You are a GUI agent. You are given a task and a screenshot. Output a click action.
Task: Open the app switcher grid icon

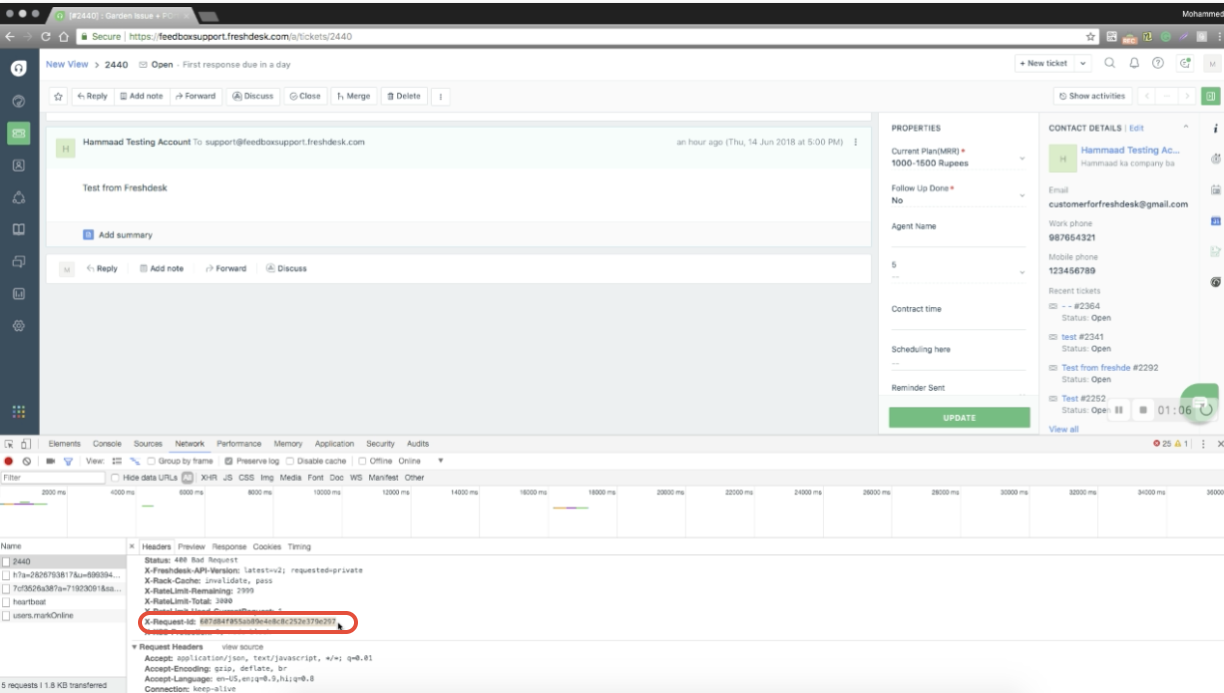[18, 412]
